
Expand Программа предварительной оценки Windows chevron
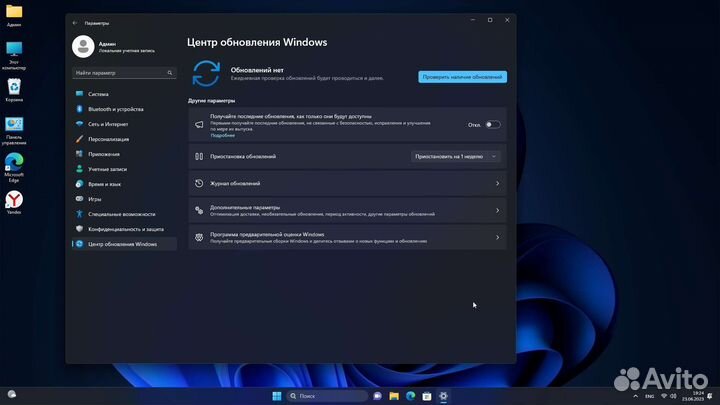click(497, 237)
